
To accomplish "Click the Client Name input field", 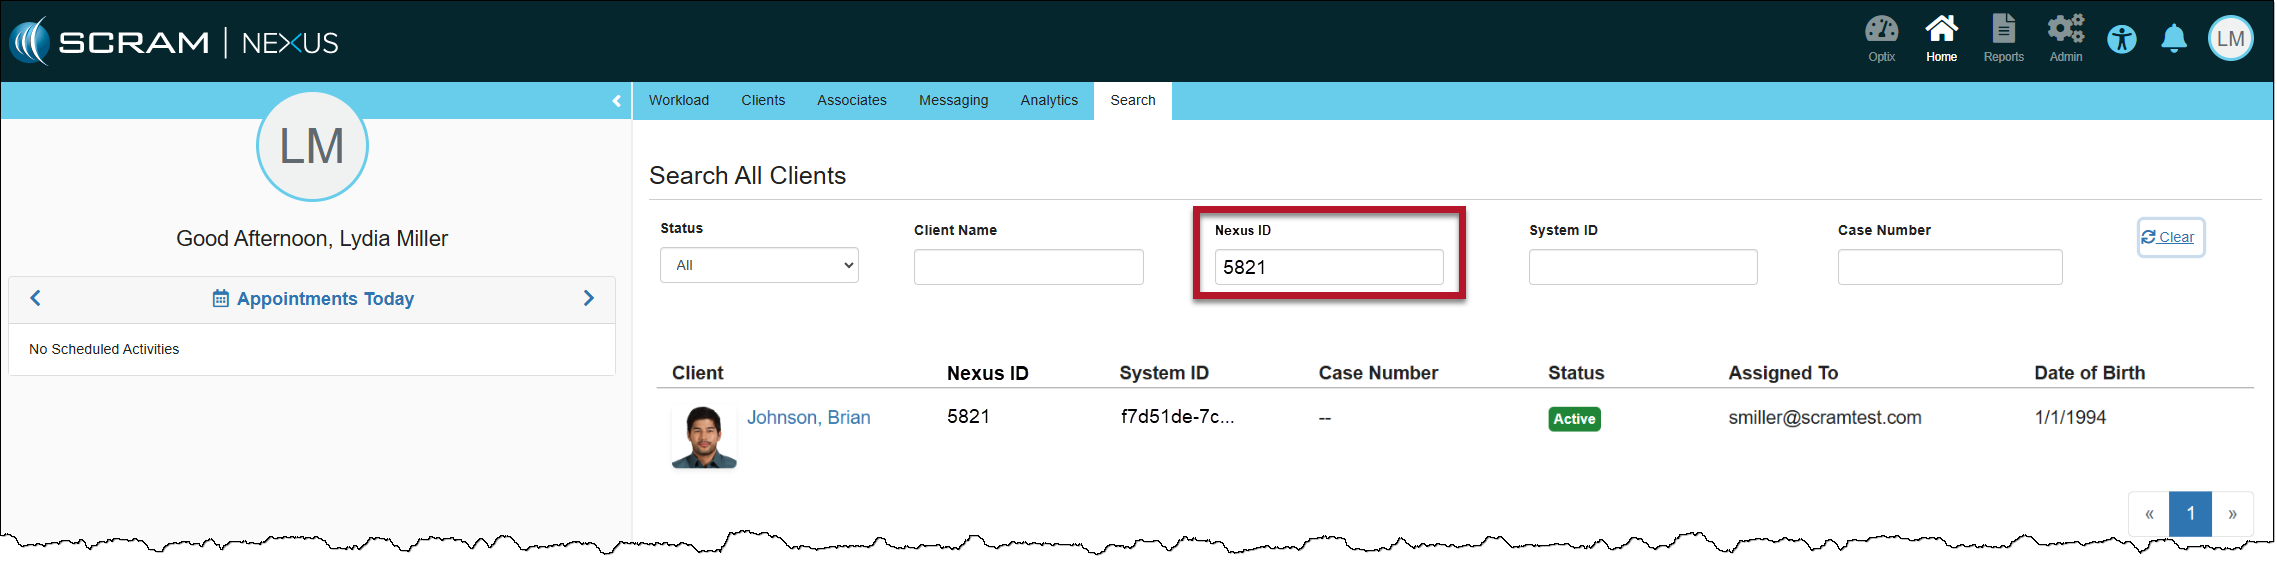I will (1028, 267).
